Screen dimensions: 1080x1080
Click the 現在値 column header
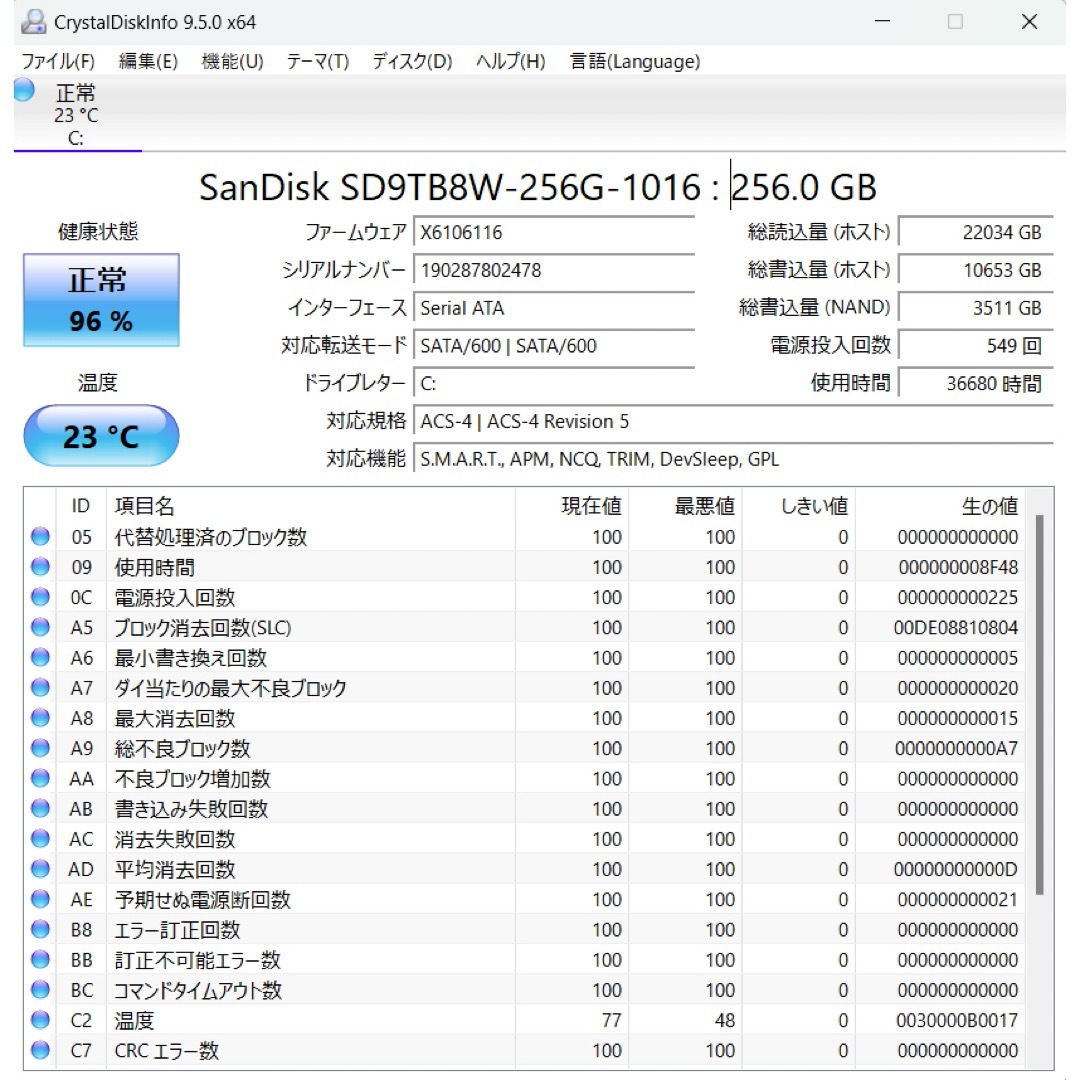572,506
